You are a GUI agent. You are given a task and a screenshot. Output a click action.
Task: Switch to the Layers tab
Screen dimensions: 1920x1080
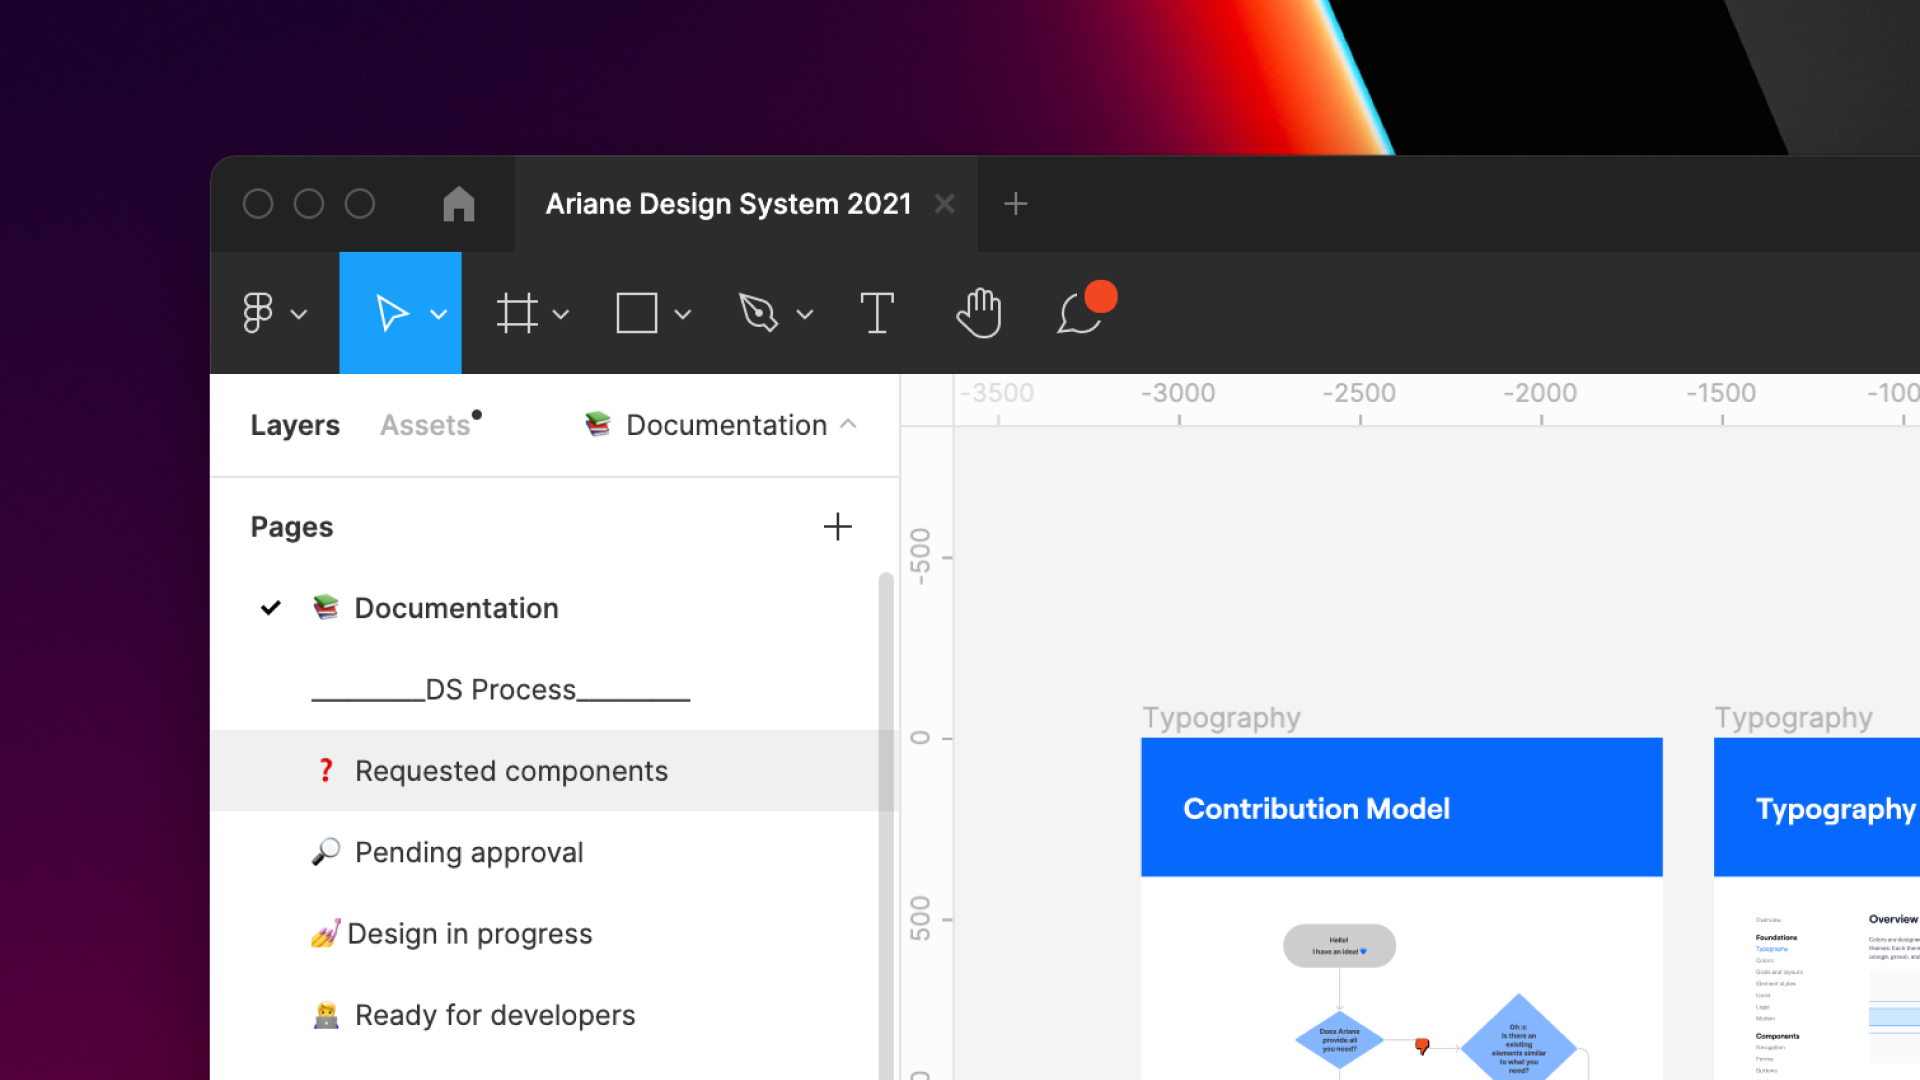pos(295,425)
